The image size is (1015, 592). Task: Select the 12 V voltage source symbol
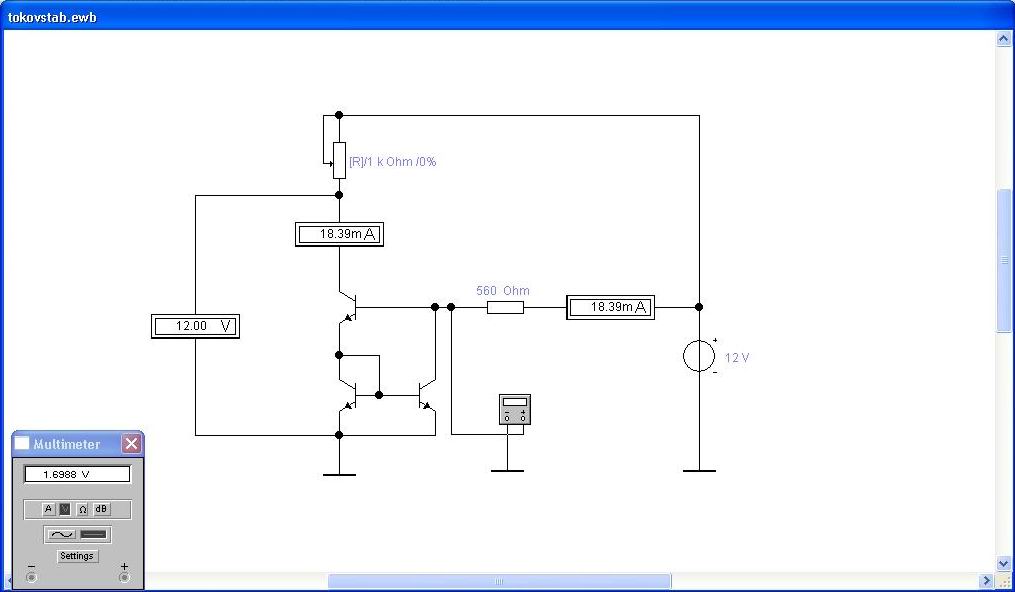698,356
